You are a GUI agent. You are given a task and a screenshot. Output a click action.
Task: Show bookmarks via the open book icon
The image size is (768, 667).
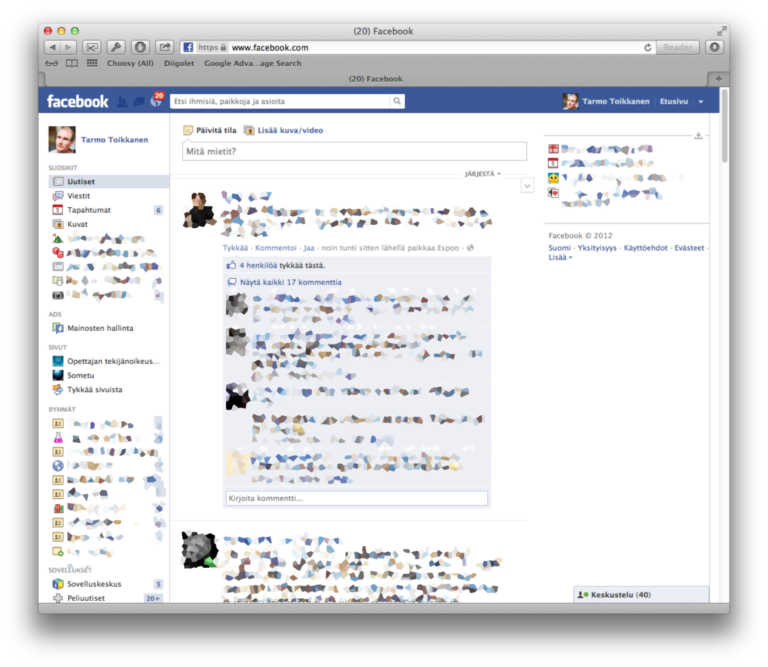click(72, 63)
